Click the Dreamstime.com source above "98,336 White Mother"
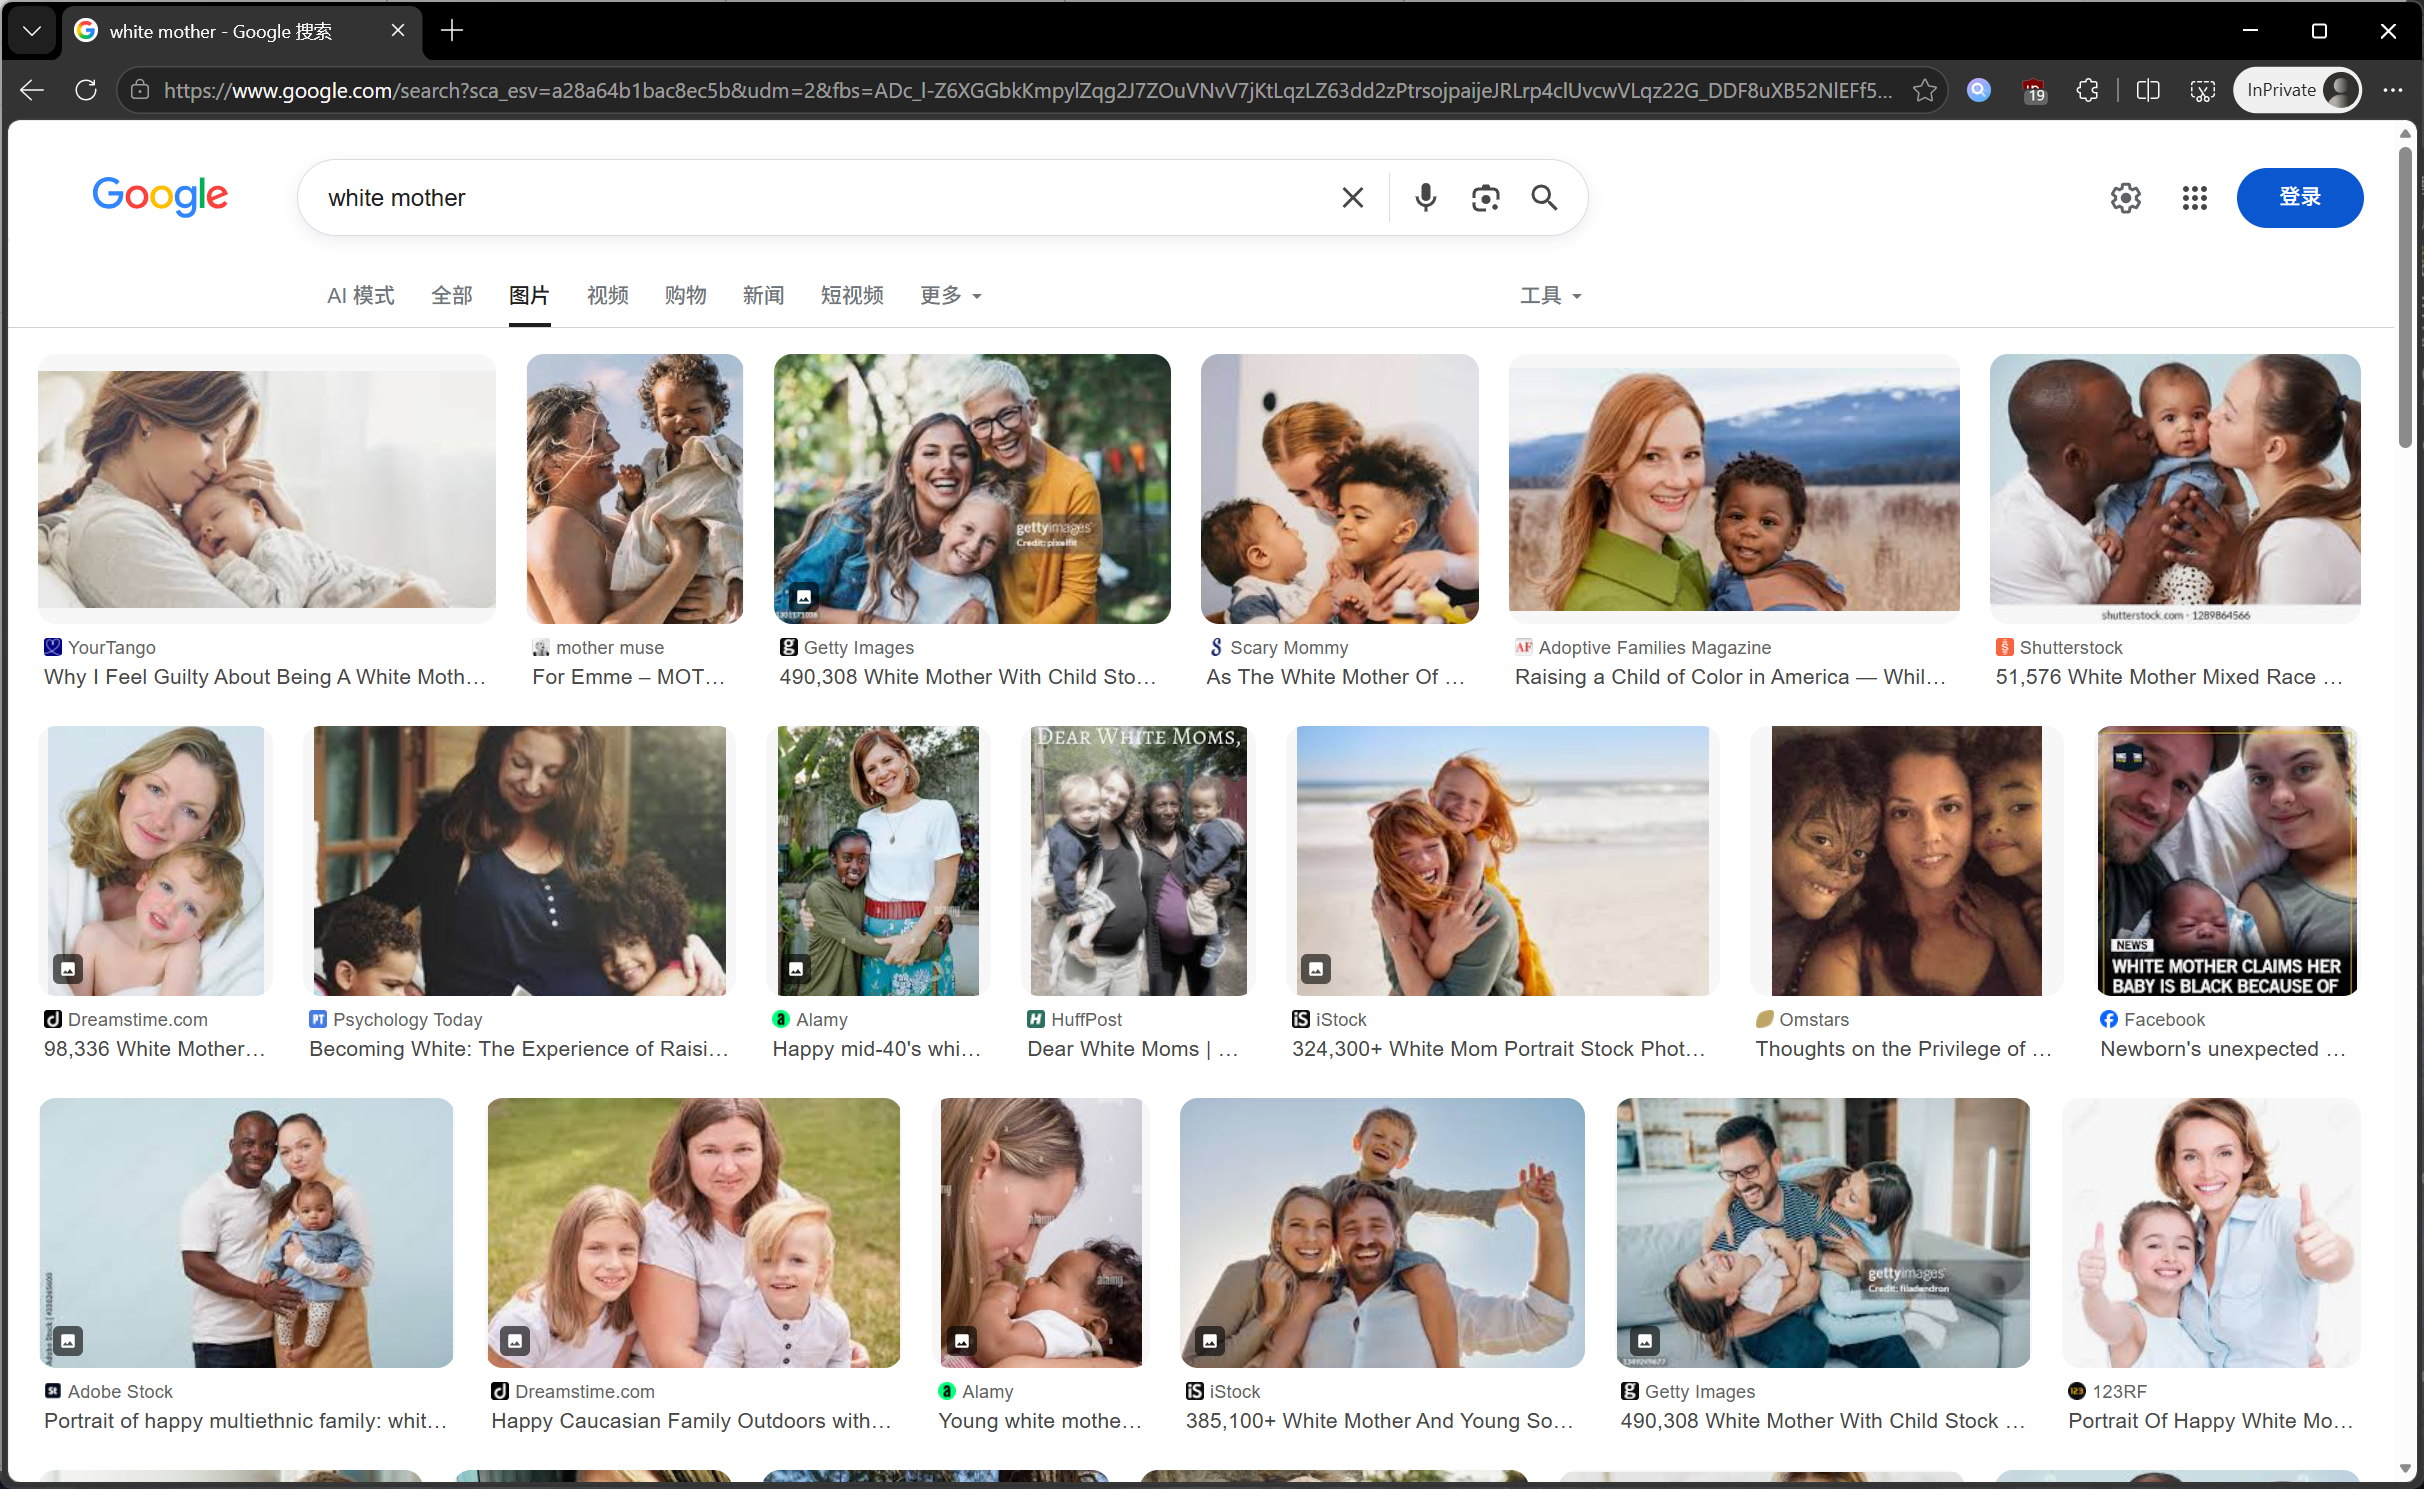 (x=126, y=1019)
